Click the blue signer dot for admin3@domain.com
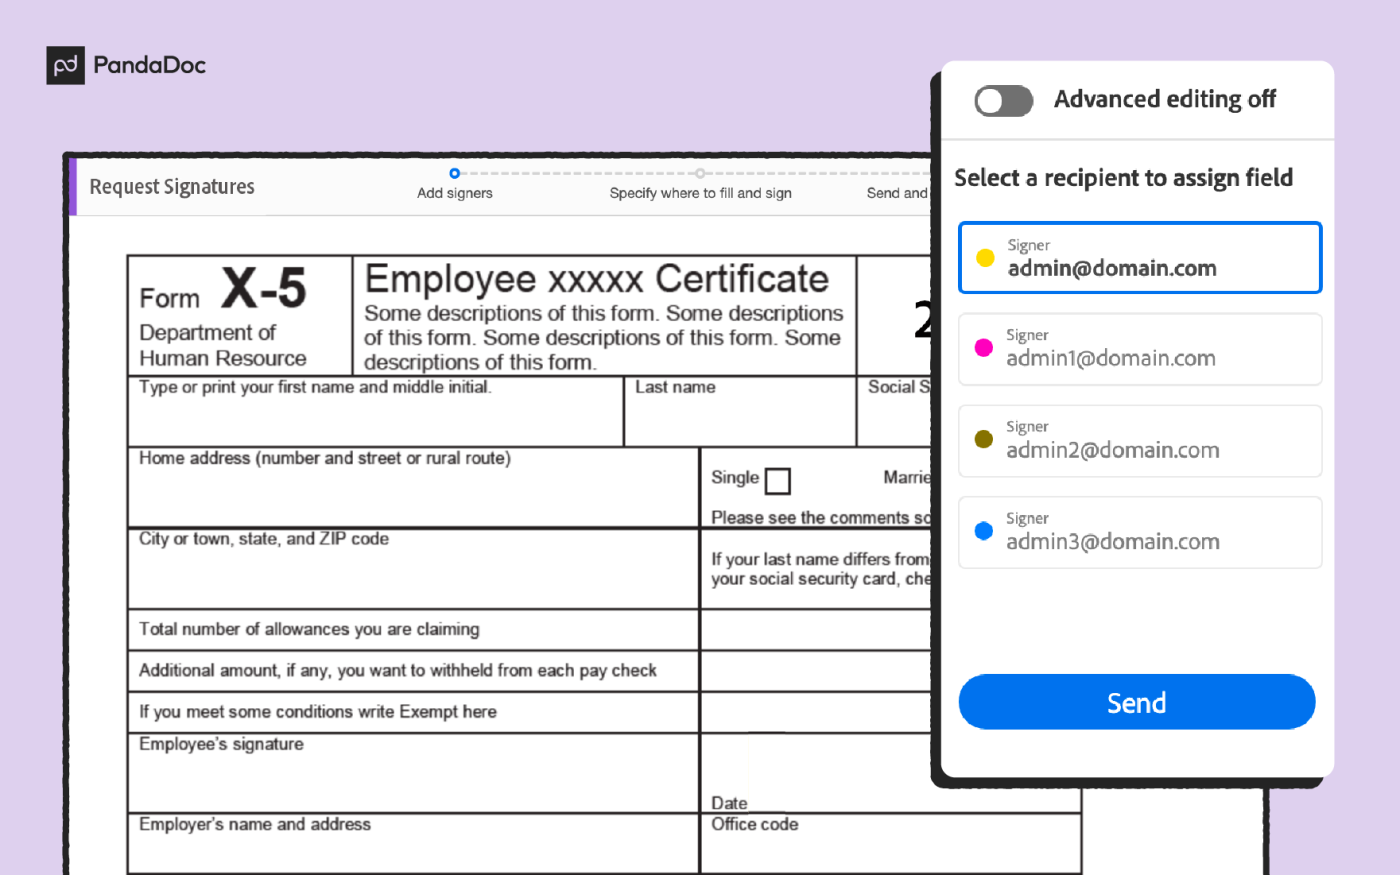The width and height of the screenshot is (1400, 875). point(985,532)
